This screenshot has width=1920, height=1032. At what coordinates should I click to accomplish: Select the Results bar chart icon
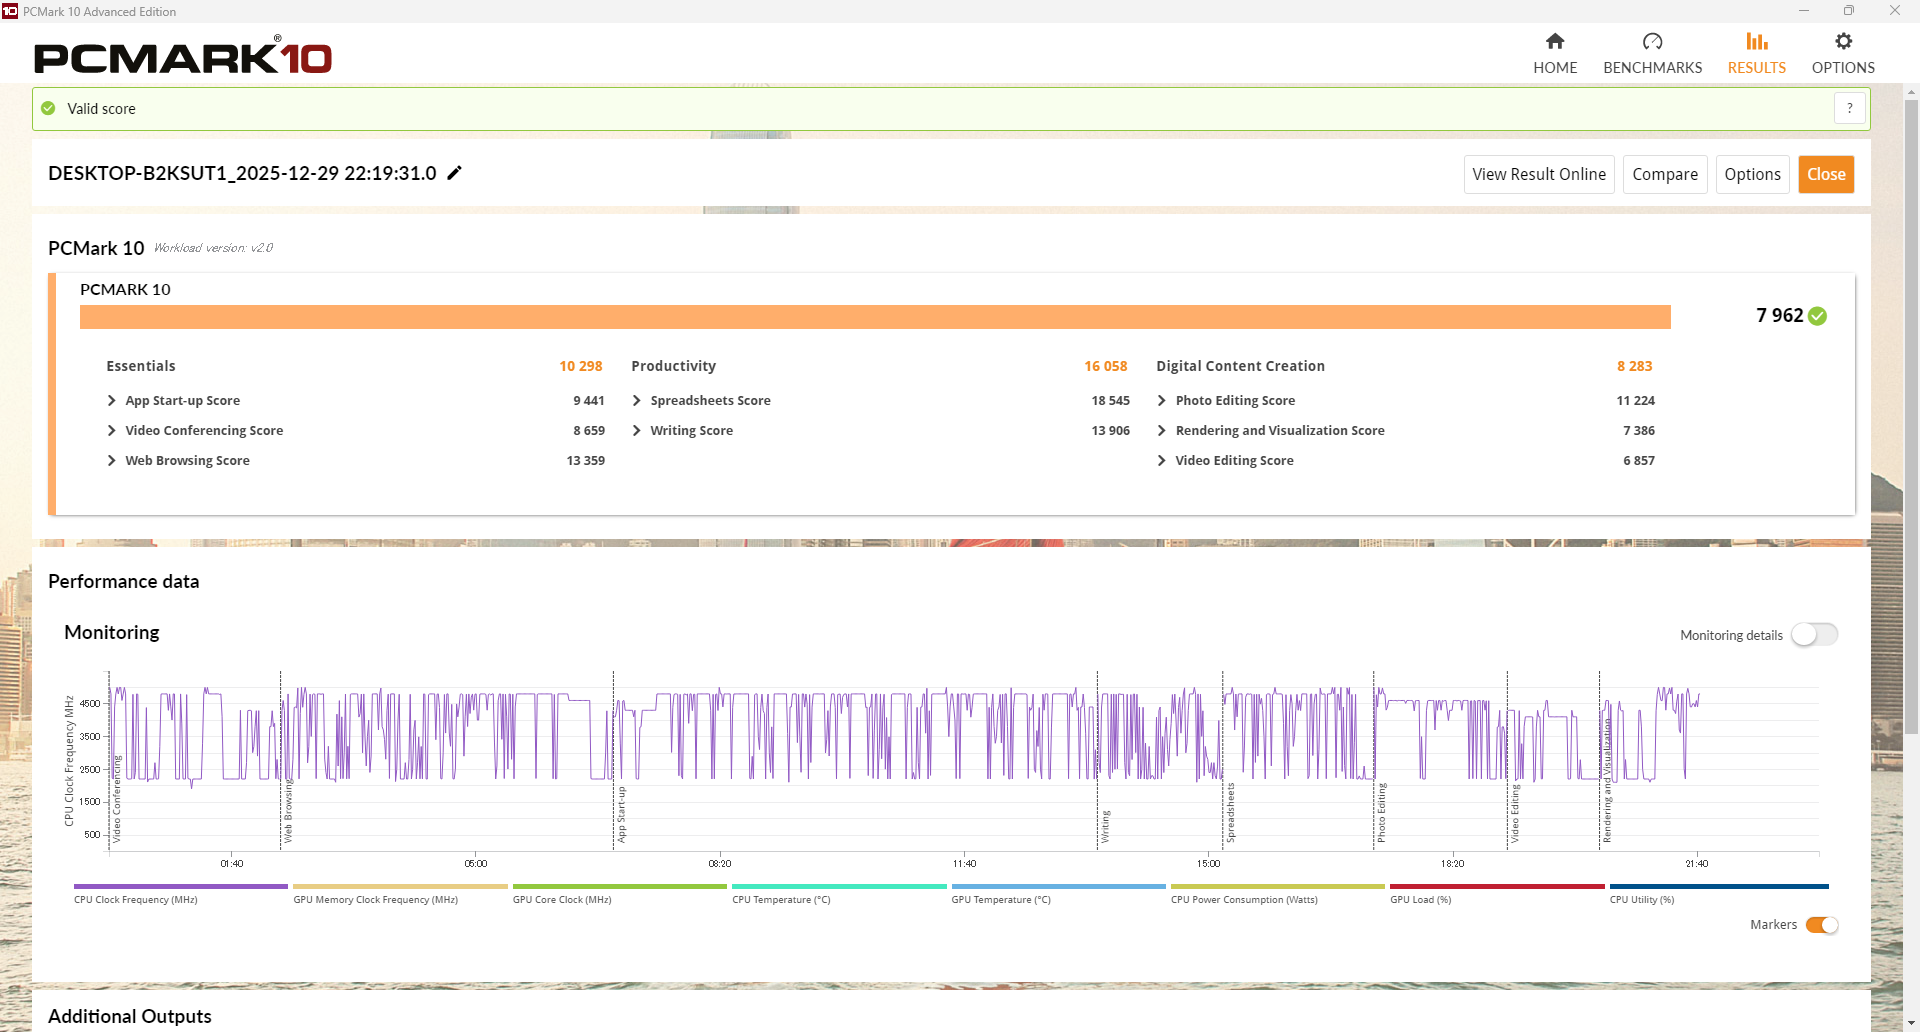coord(1756,42)
